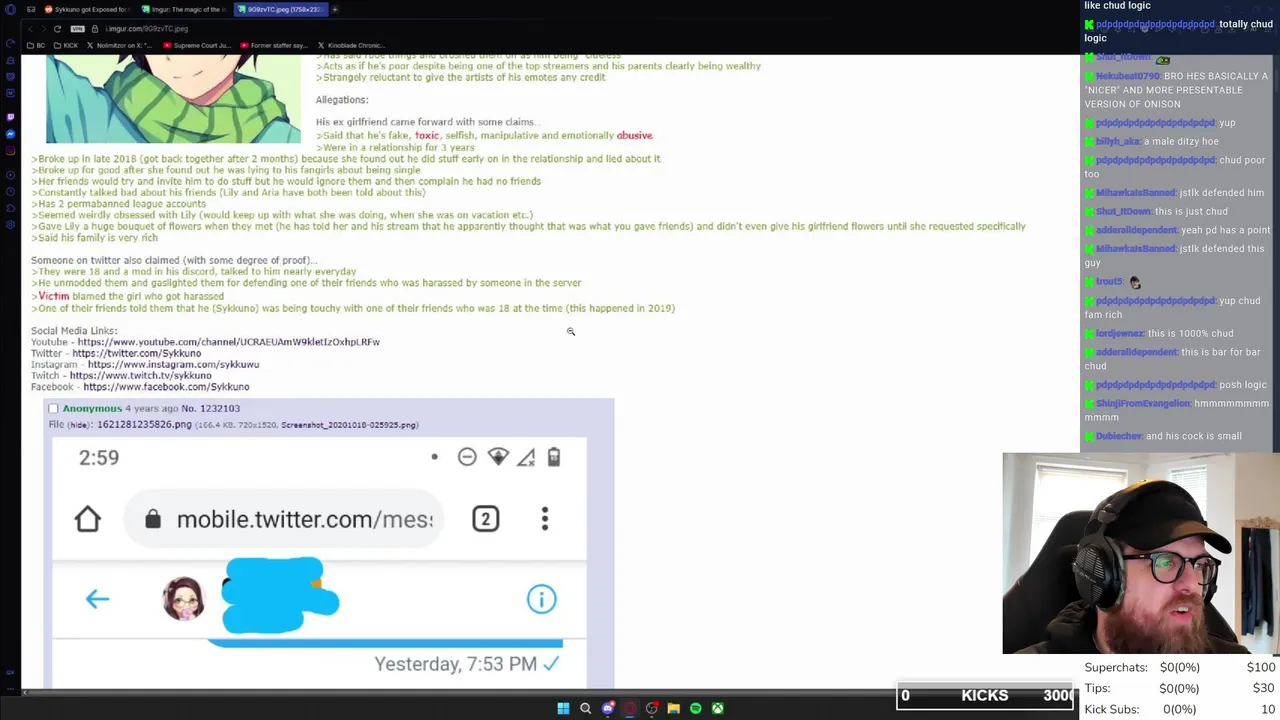Click the streamer webcam overlay
The image size is (1280, 720).
pyautogui.click(x=1141, y=553)
